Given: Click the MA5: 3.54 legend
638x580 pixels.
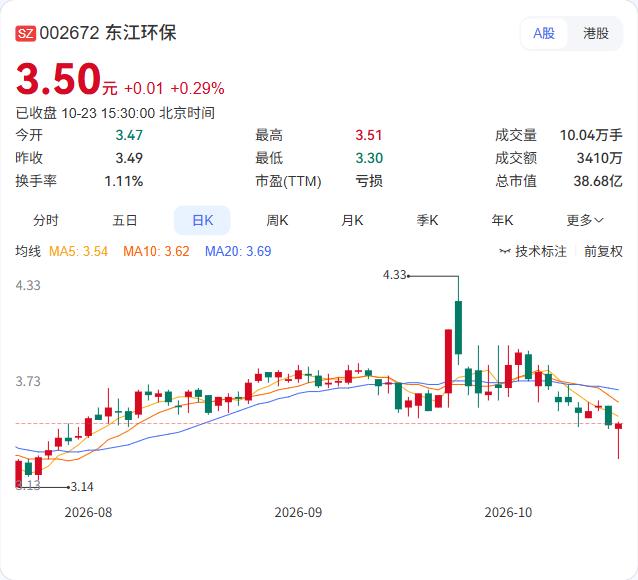Looking at the screenshot, I should [78, 252].
